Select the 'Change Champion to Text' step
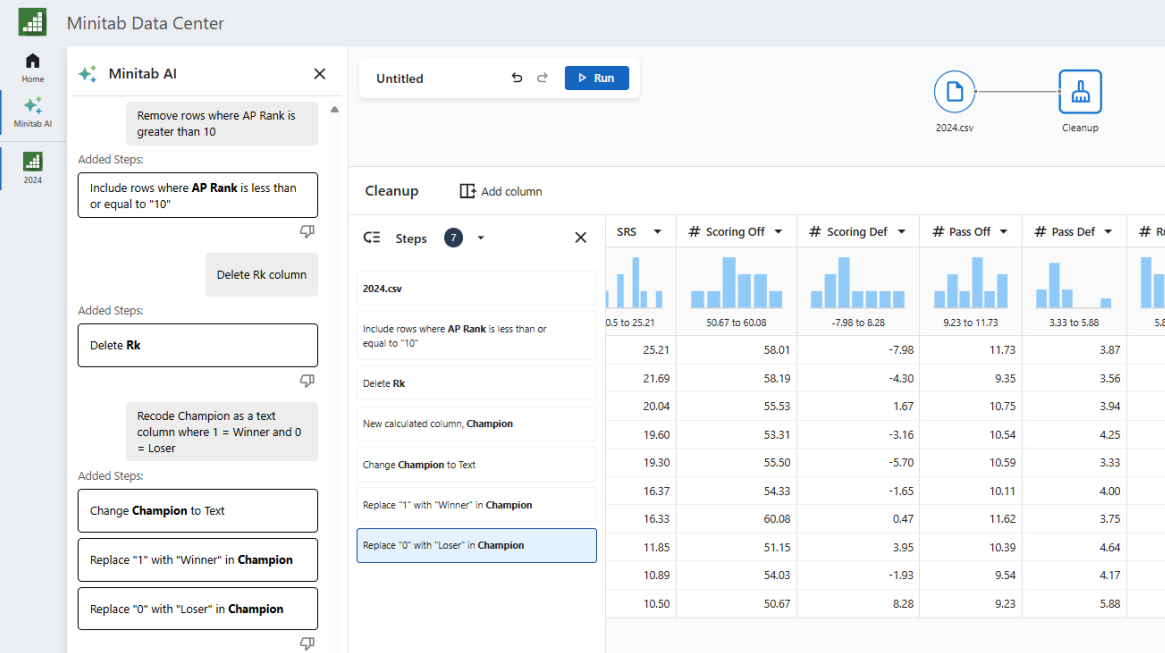This screenshot has width=1165, height=653. click(x=476, y=465)
